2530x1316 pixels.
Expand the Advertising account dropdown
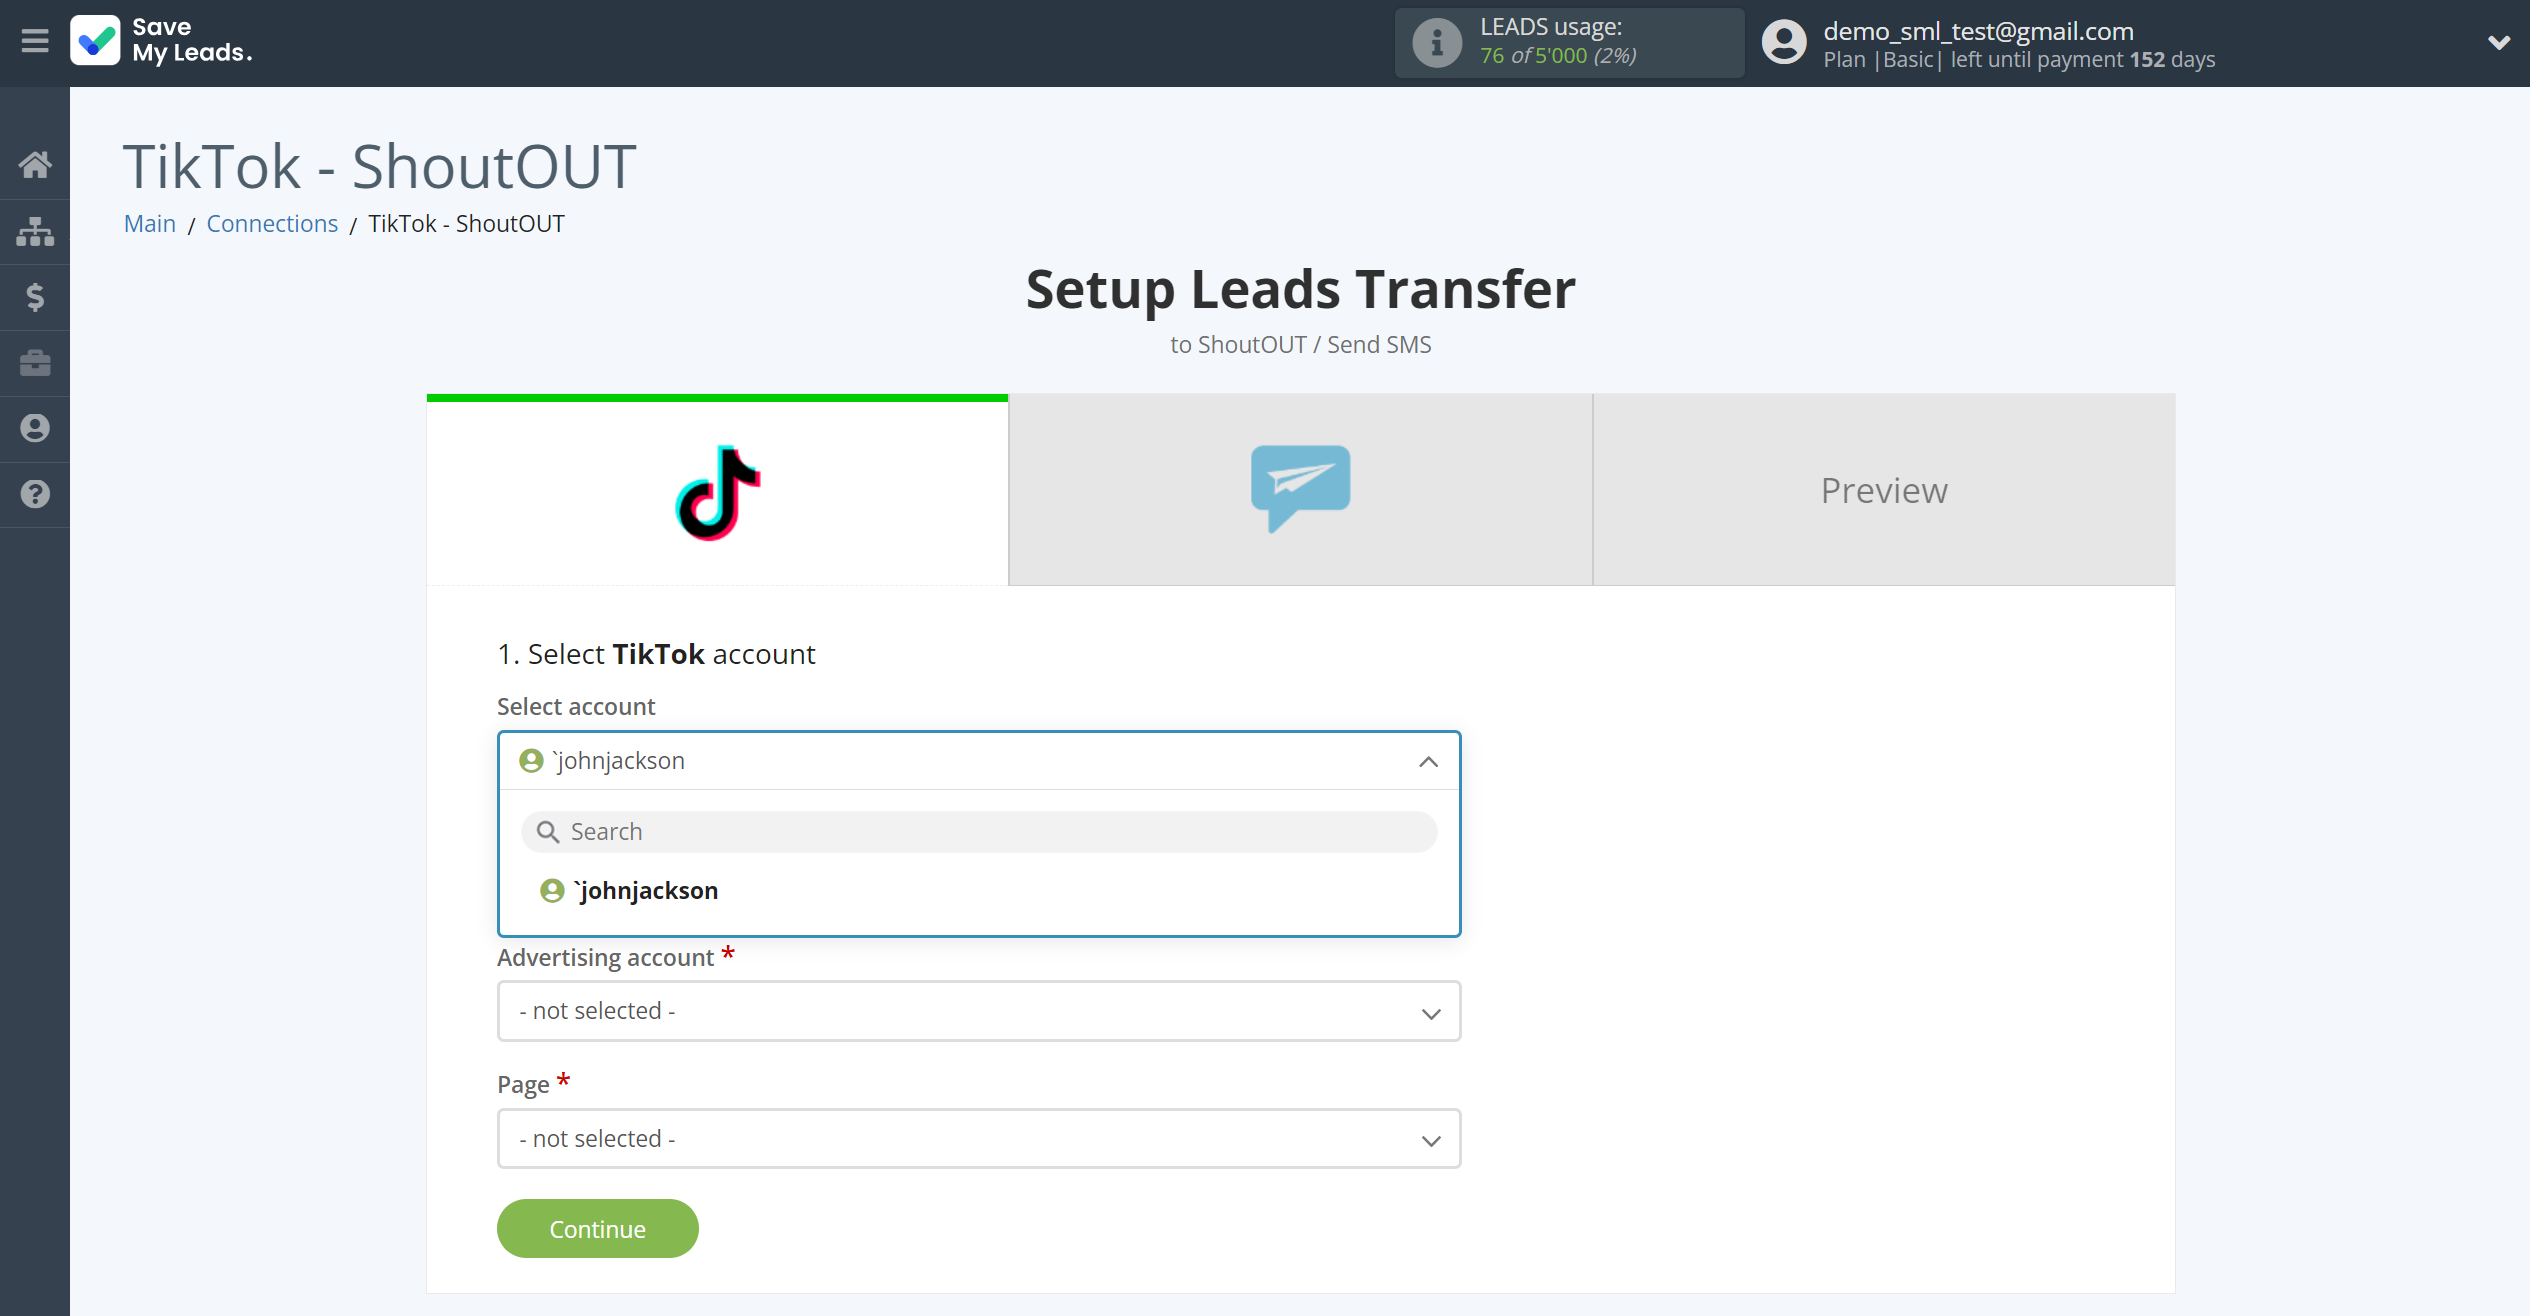[979, 1011]
